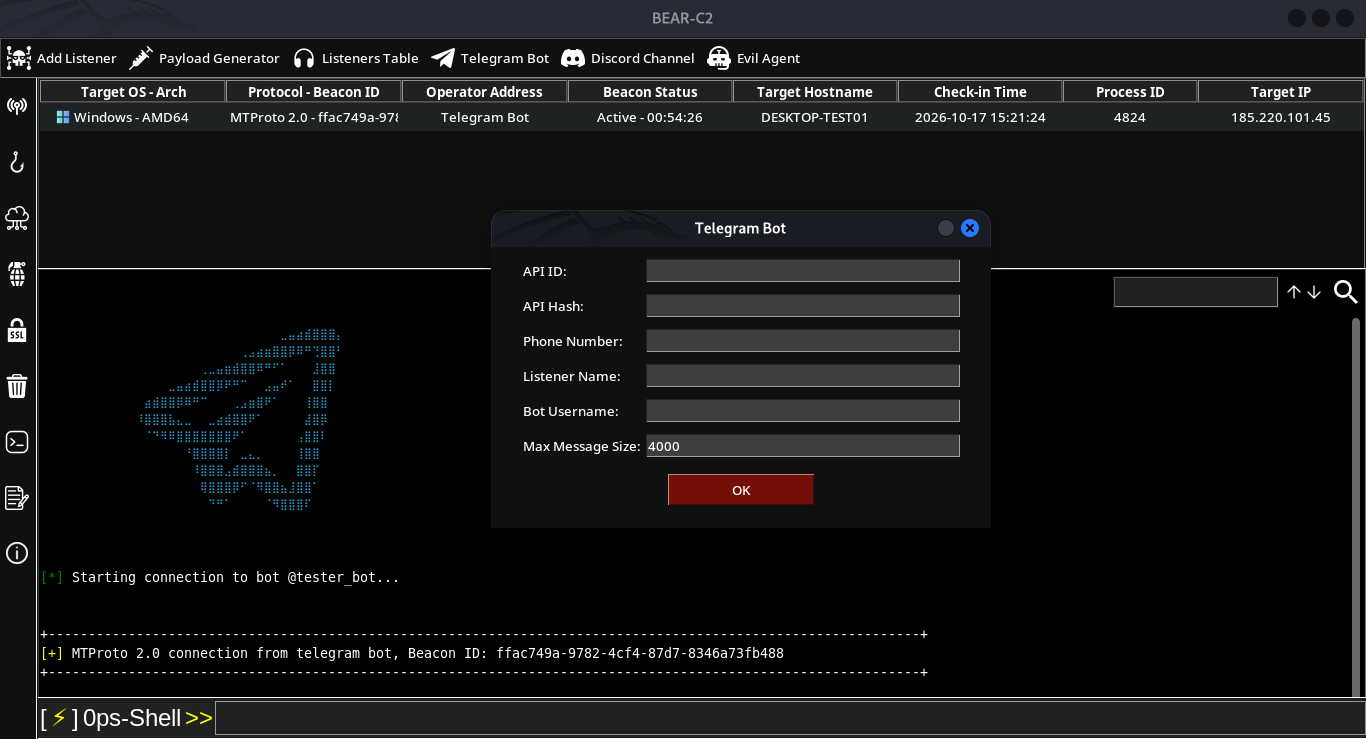Open Add Listener from toolbar
This screenshot has height=739, width=1366.
62,58
